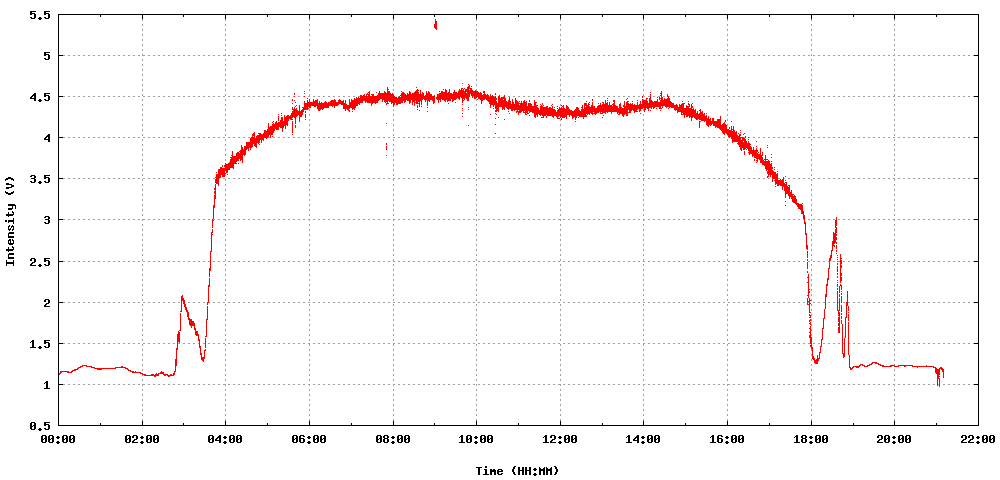
Task: Click the x-axis tick label 04:00
Action: tap(226, 439)
